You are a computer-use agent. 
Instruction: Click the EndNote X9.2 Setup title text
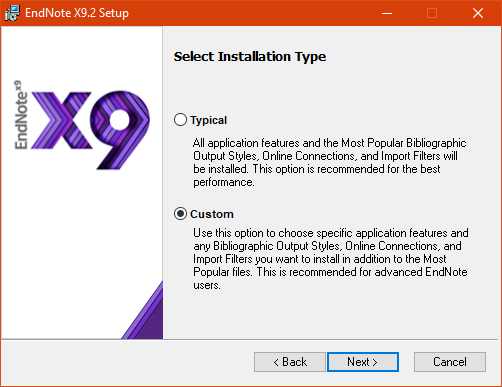[77, 13]
